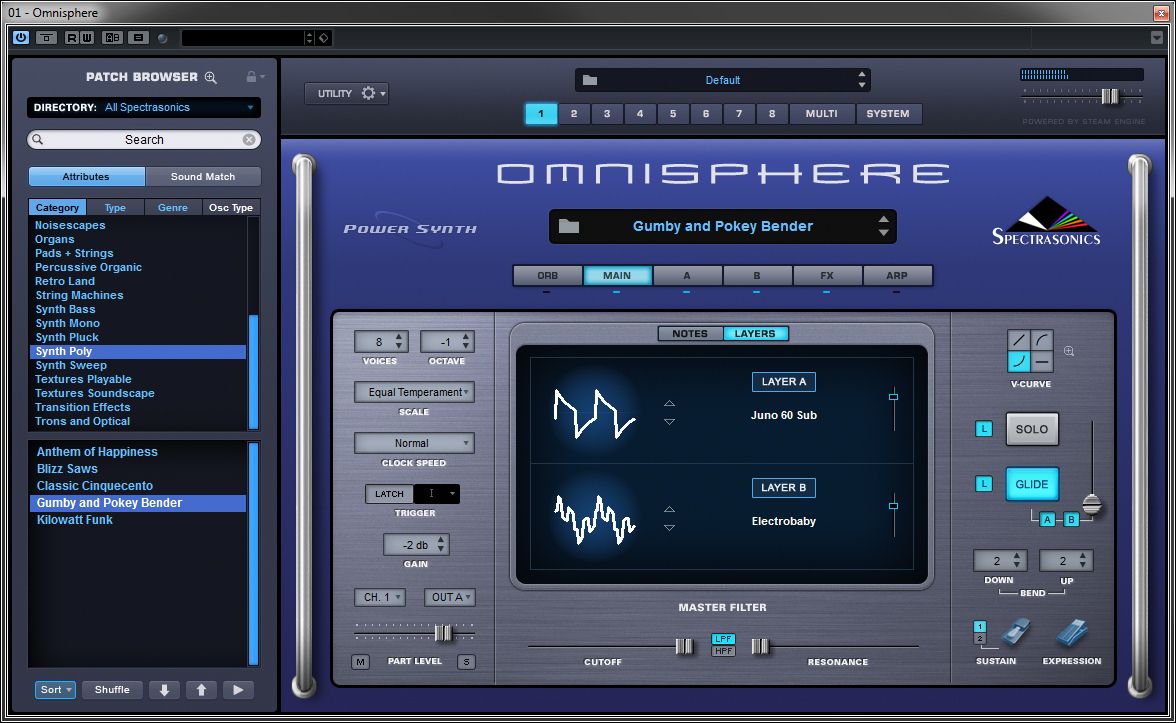The height and width of the screenshot is (723, 1176).
Task: Zoom the Patch Browser with magnifier icon
Action: click(211, 77)
